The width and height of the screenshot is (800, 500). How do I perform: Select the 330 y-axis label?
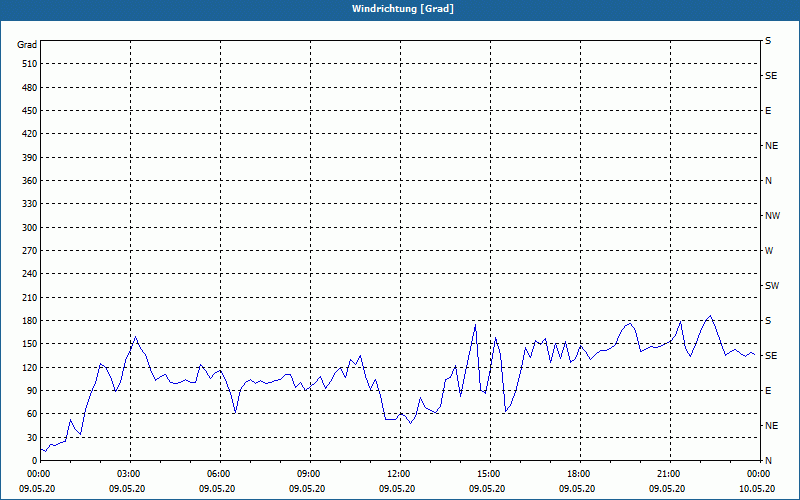click(30, 204)
